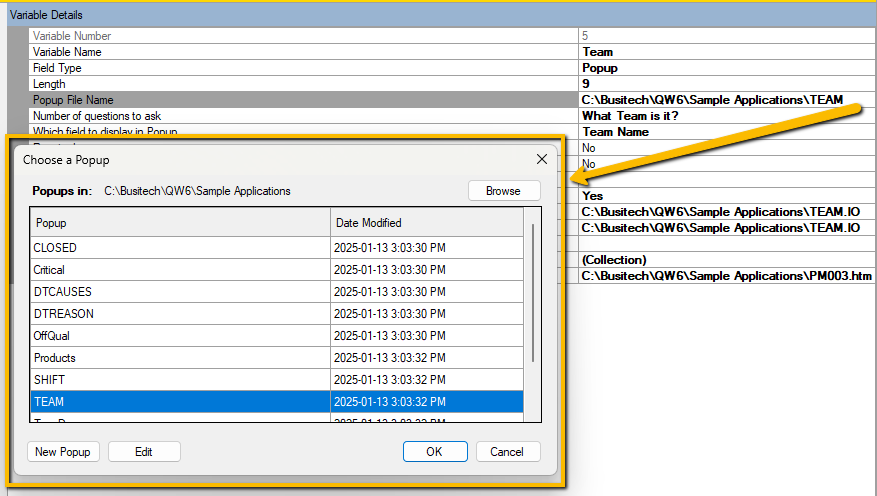The image size is (877, 496).
Task: Sort list by Date Modified header
Action: [426, 223]
